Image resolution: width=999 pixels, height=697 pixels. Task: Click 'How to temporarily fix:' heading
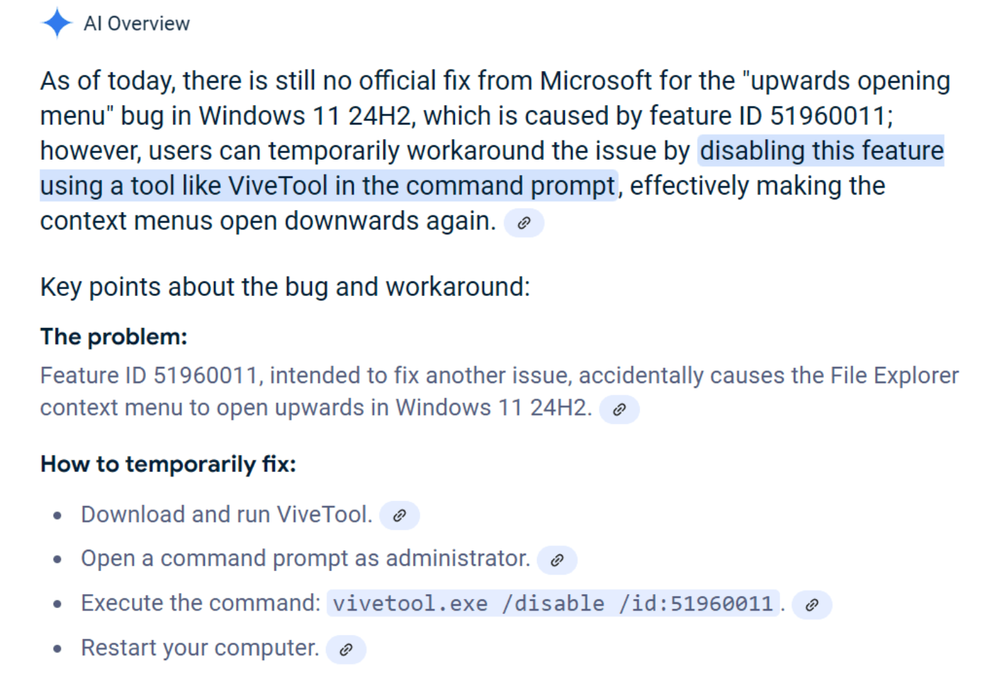click(168, 465)
